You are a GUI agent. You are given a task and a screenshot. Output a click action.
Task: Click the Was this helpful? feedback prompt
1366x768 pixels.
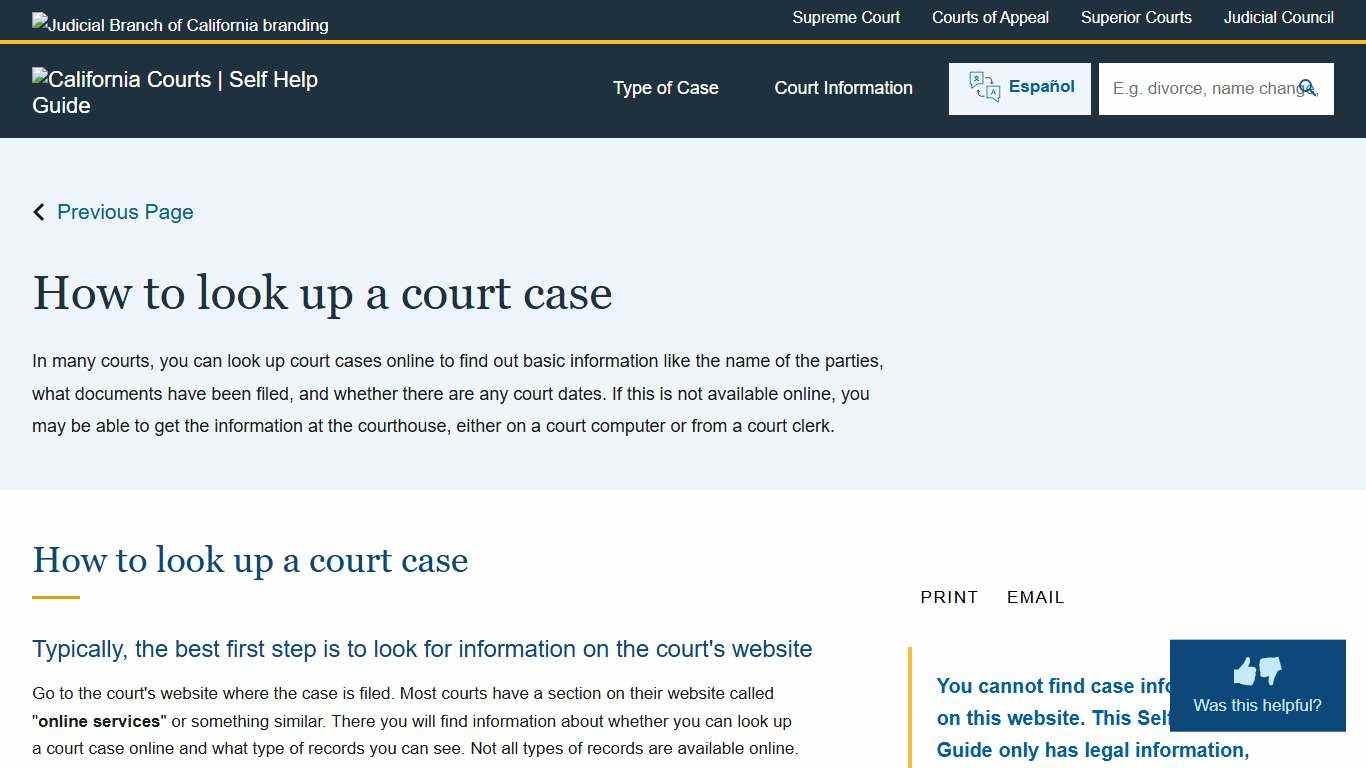click(1257, 704)
